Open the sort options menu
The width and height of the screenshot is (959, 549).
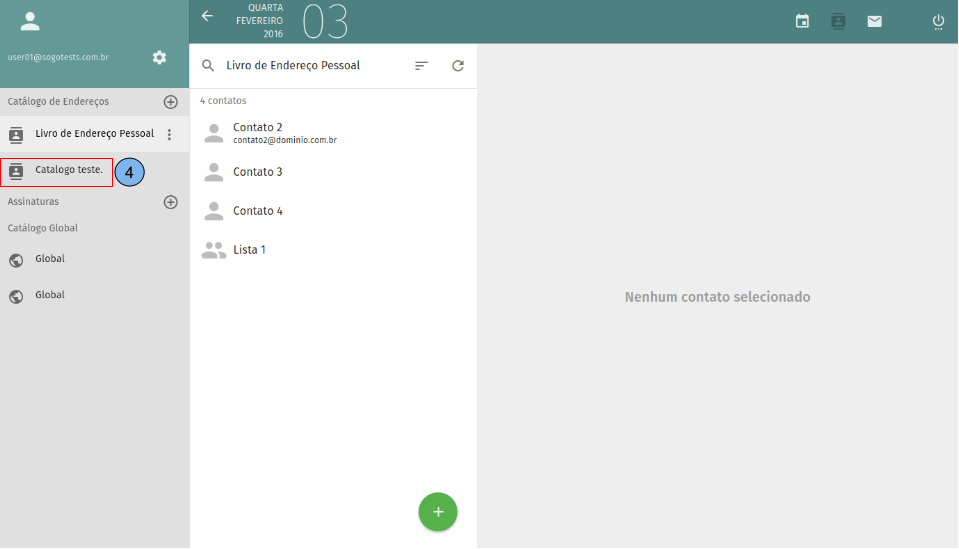coord(421,66)
